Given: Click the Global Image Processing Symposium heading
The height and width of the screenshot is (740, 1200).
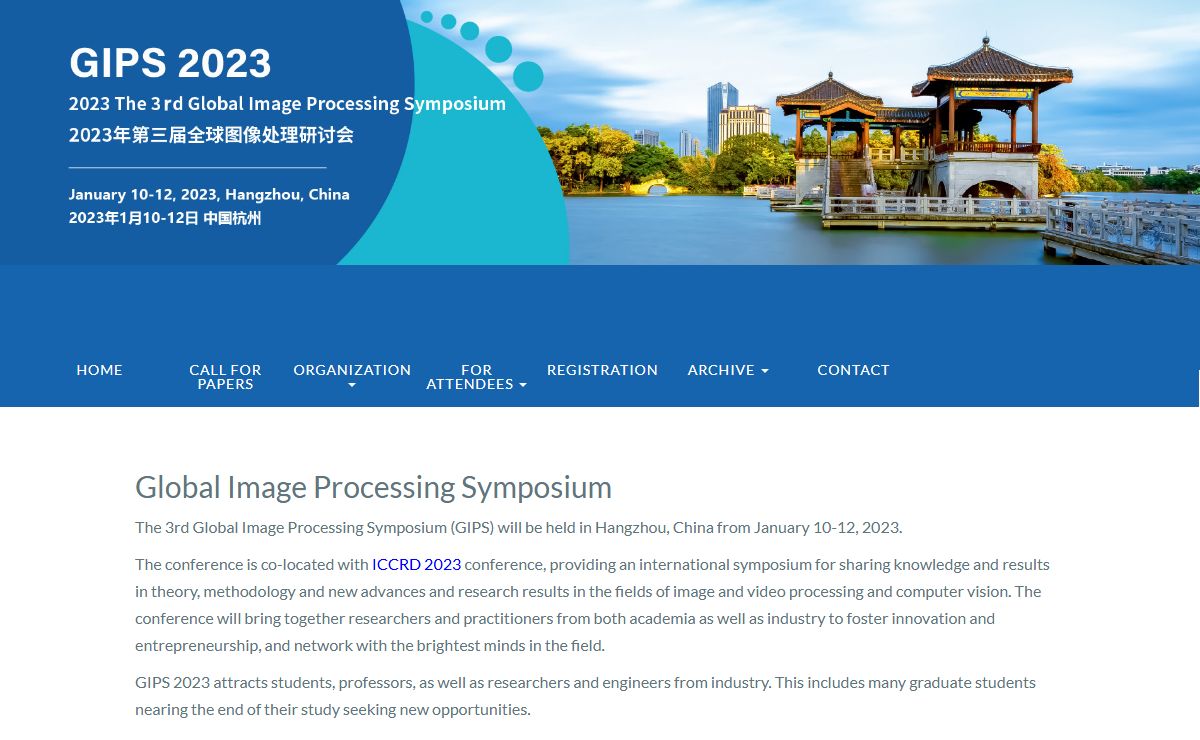Looking at the screenshot, I should point(373,488).
